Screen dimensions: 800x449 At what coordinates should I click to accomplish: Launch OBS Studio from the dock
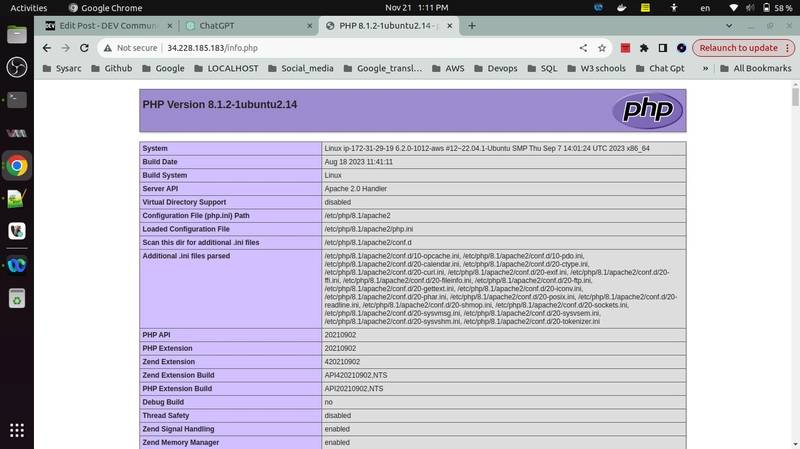[17, 67]
